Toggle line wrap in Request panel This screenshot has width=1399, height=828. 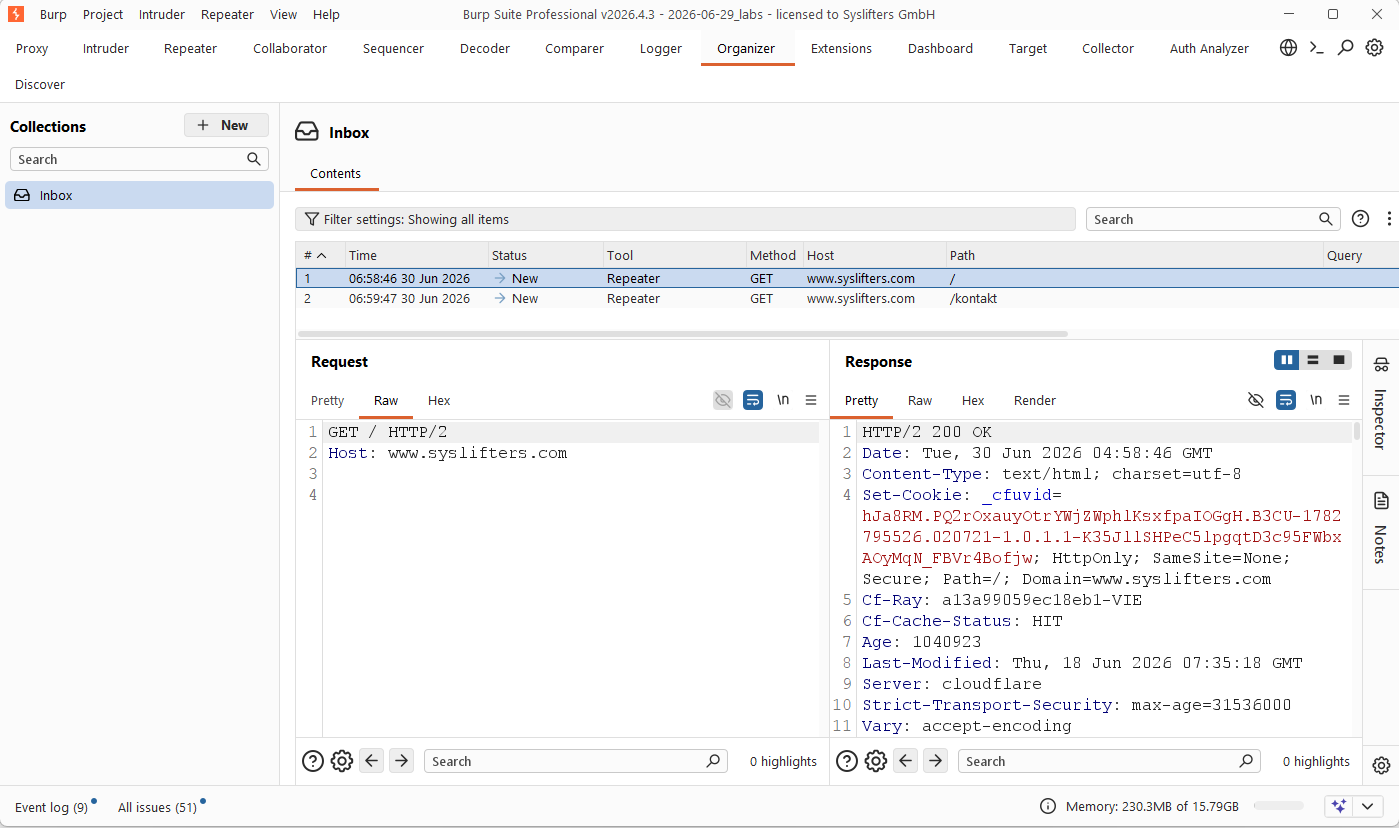[753, 400]
